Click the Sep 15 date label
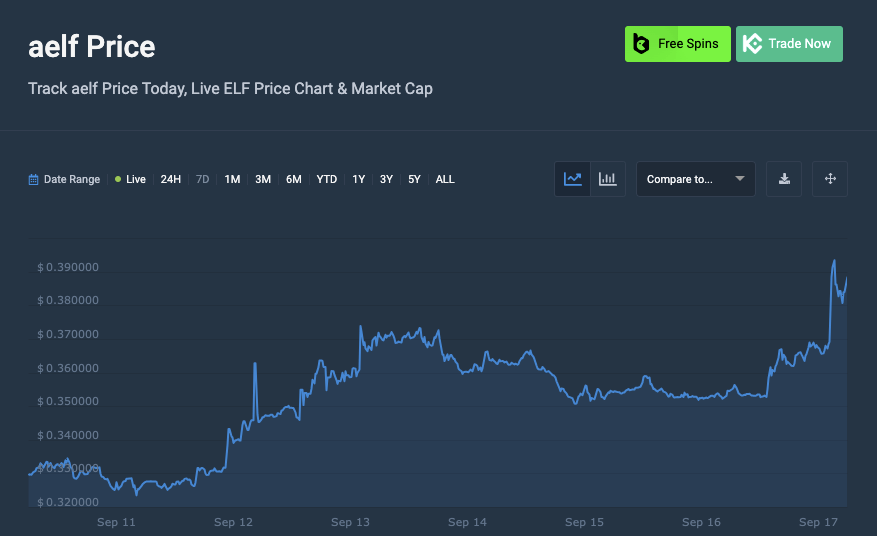The width and height of the screenshot is (877, 536). (x=584, y=523)
